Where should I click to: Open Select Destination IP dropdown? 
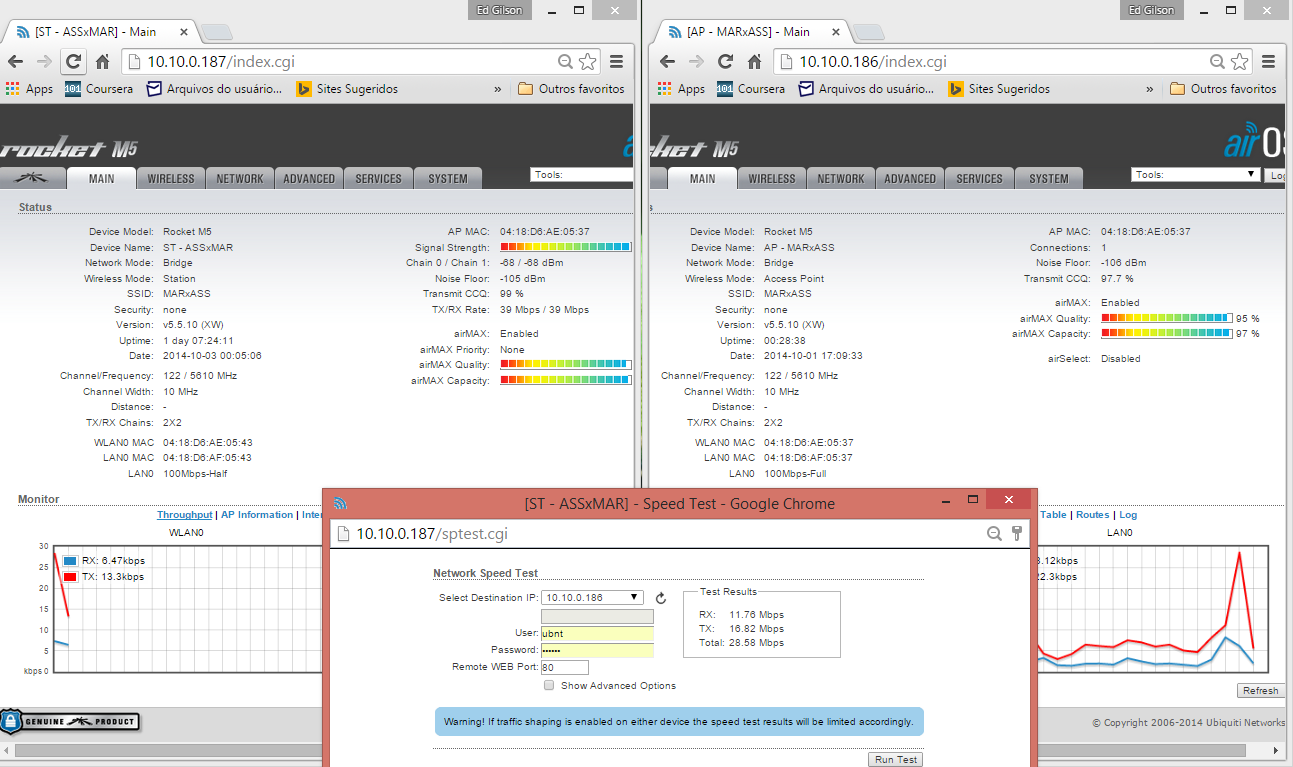pos(592,597)
